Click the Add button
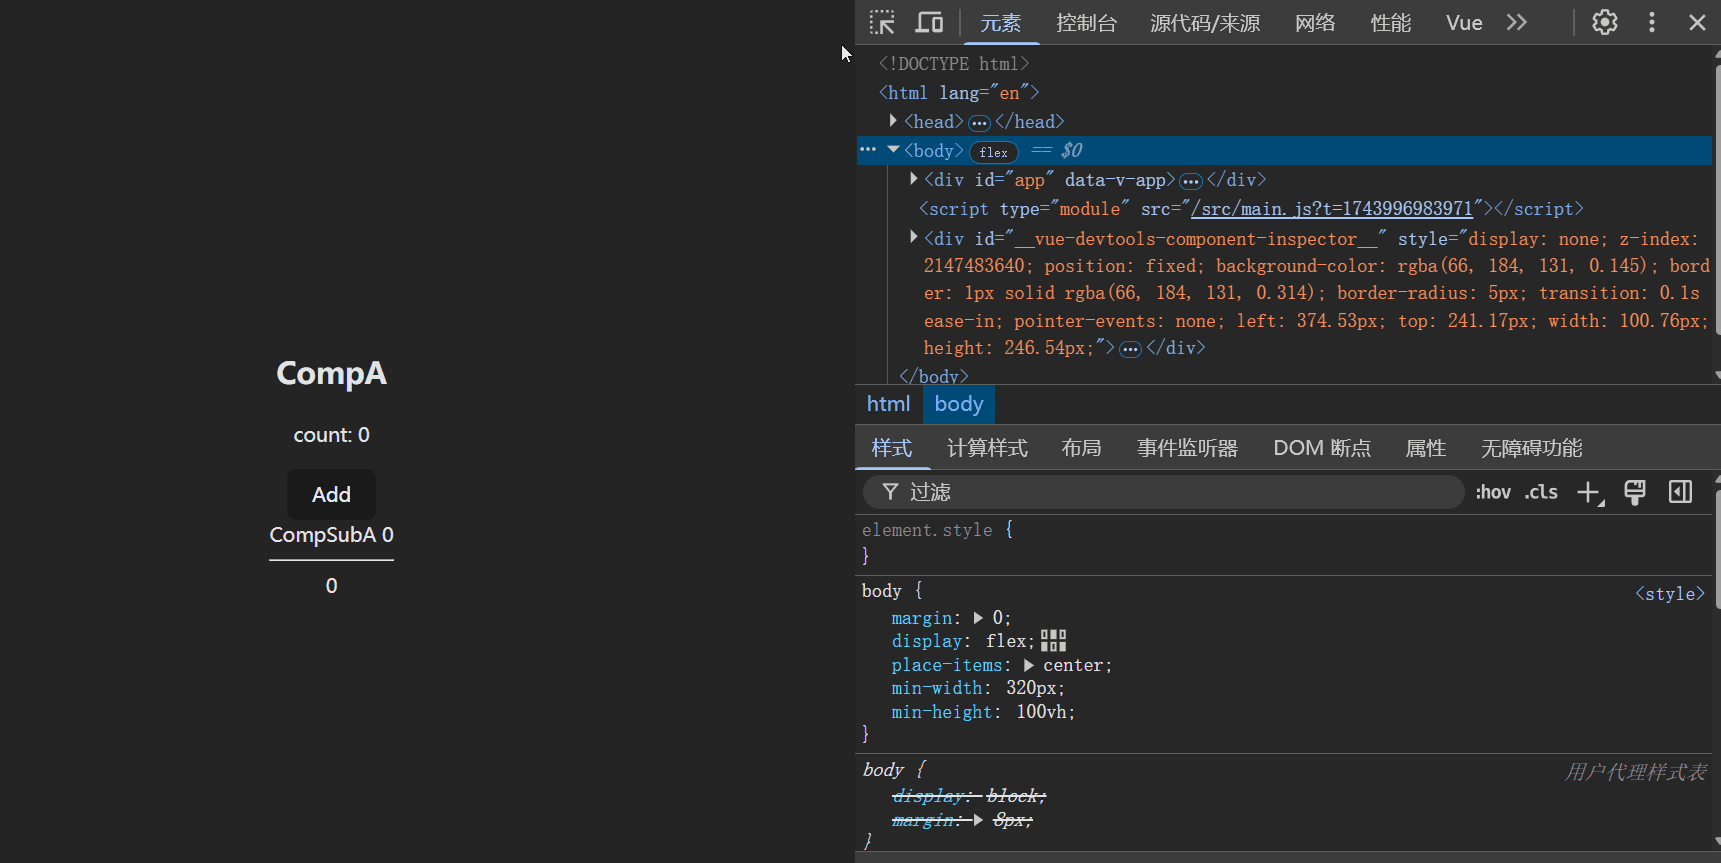This screenshot has height=863, width=1721. tap(331, 494)
